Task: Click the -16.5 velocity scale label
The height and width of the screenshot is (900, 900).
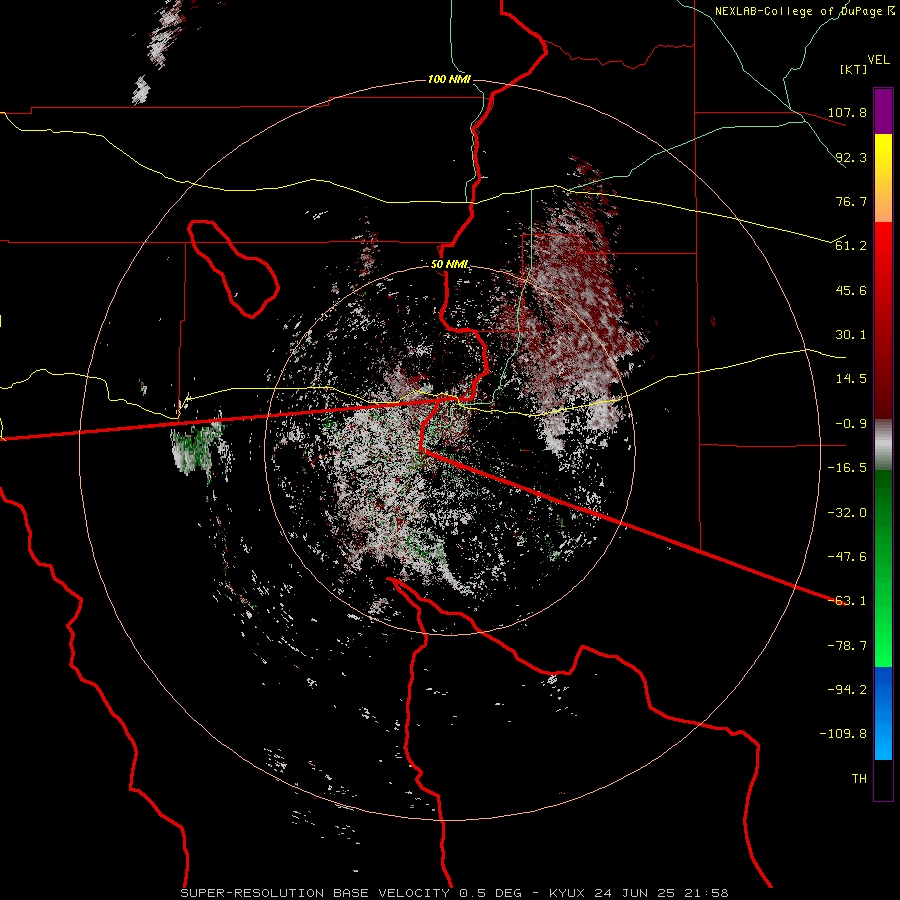Action: tap(847, 467)
